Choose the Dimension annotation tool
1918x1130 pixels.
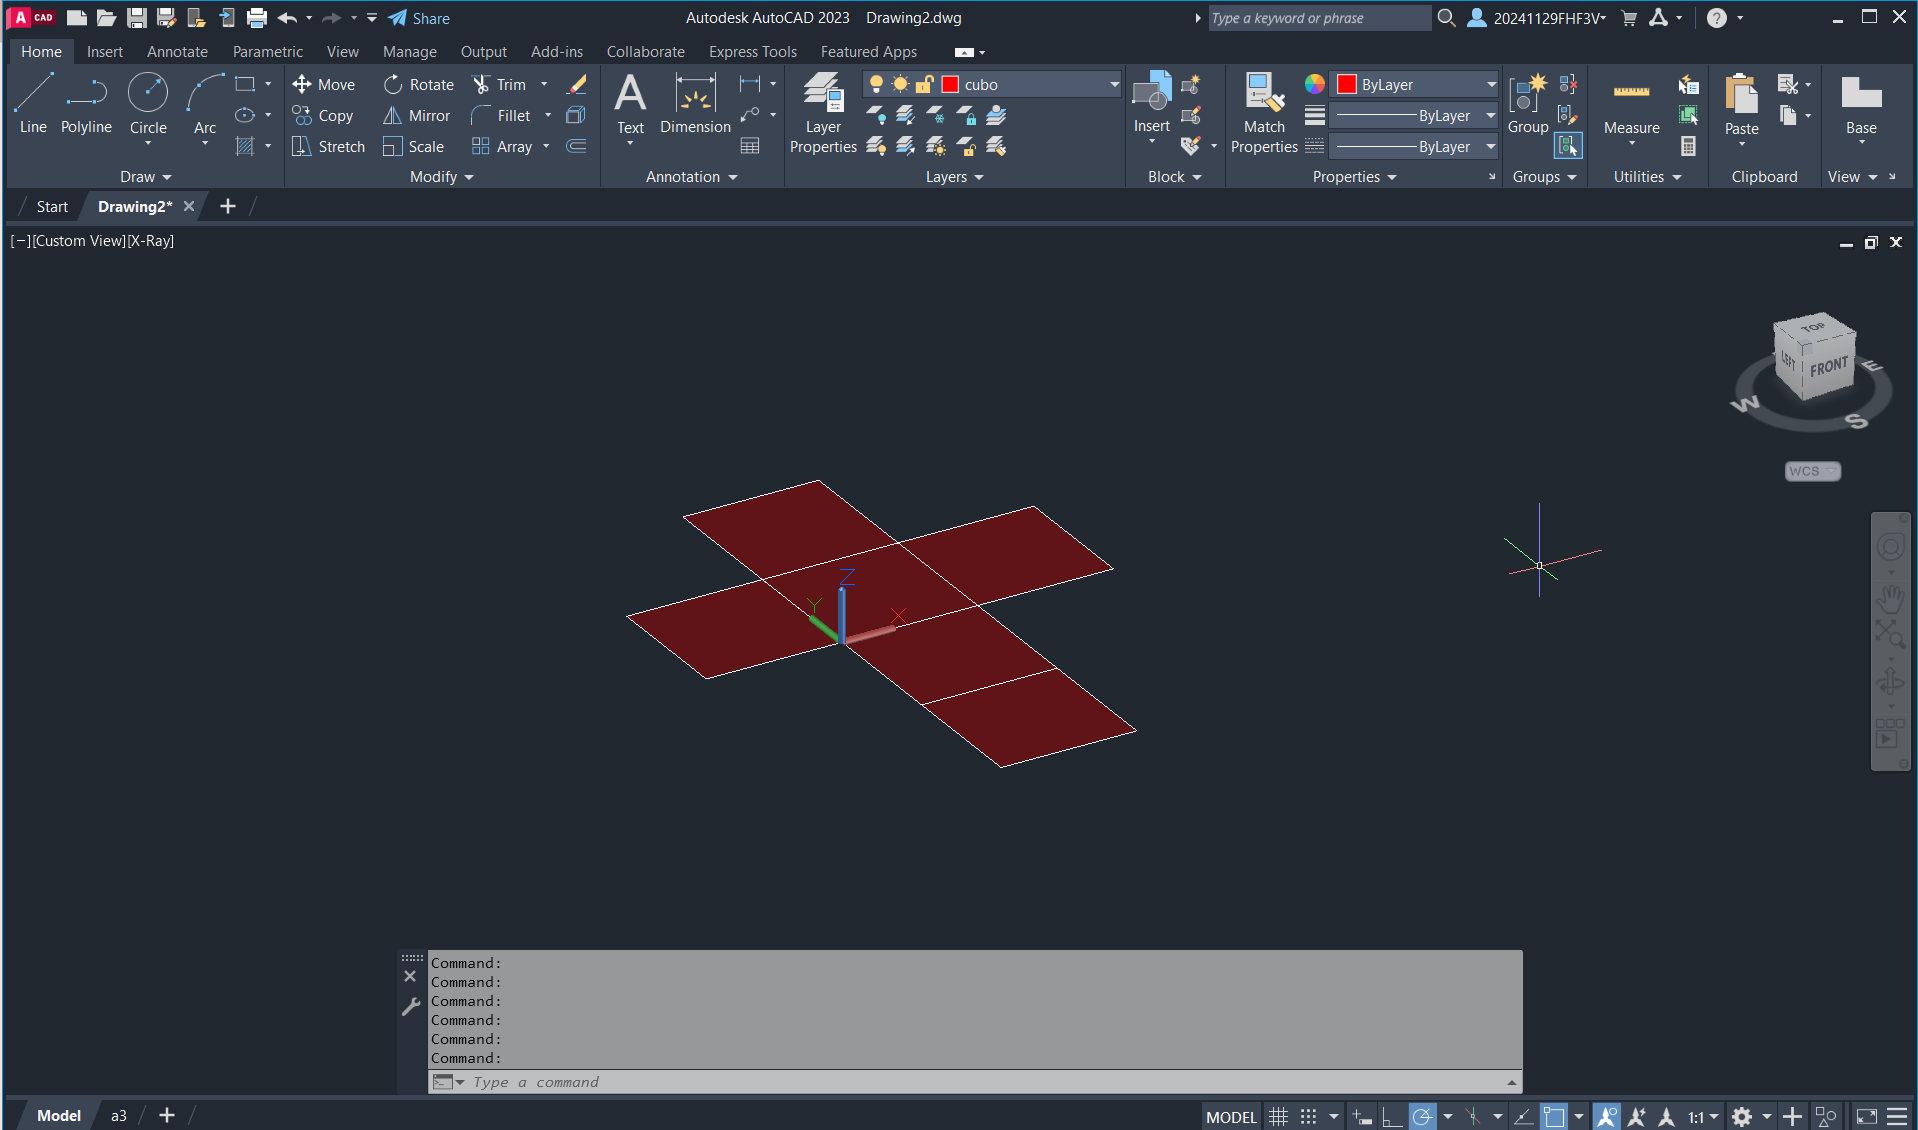point(695,103)
